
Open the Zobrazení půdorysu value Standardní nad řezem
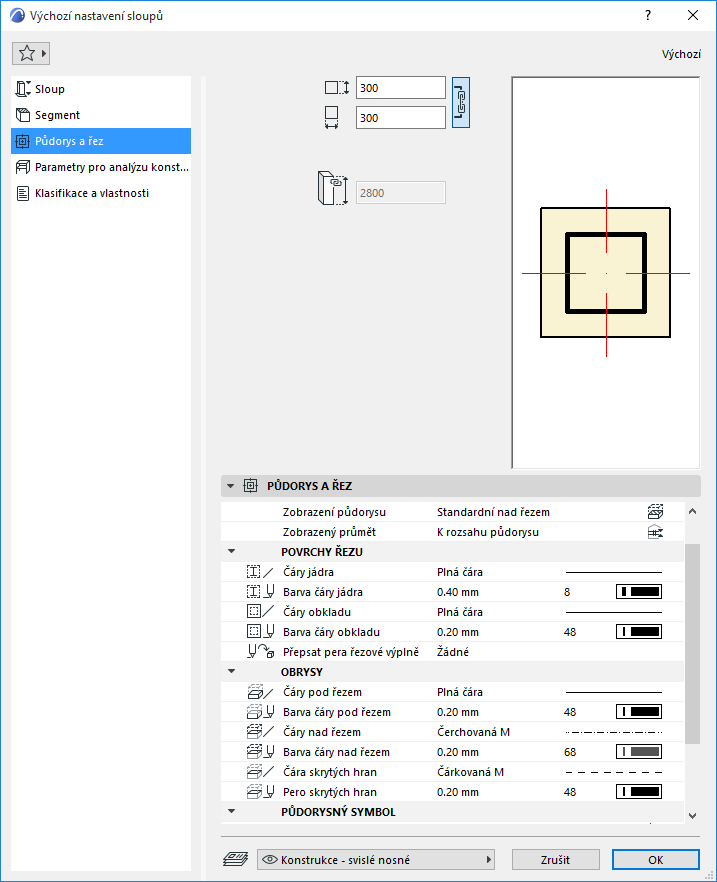click(493, 512)
